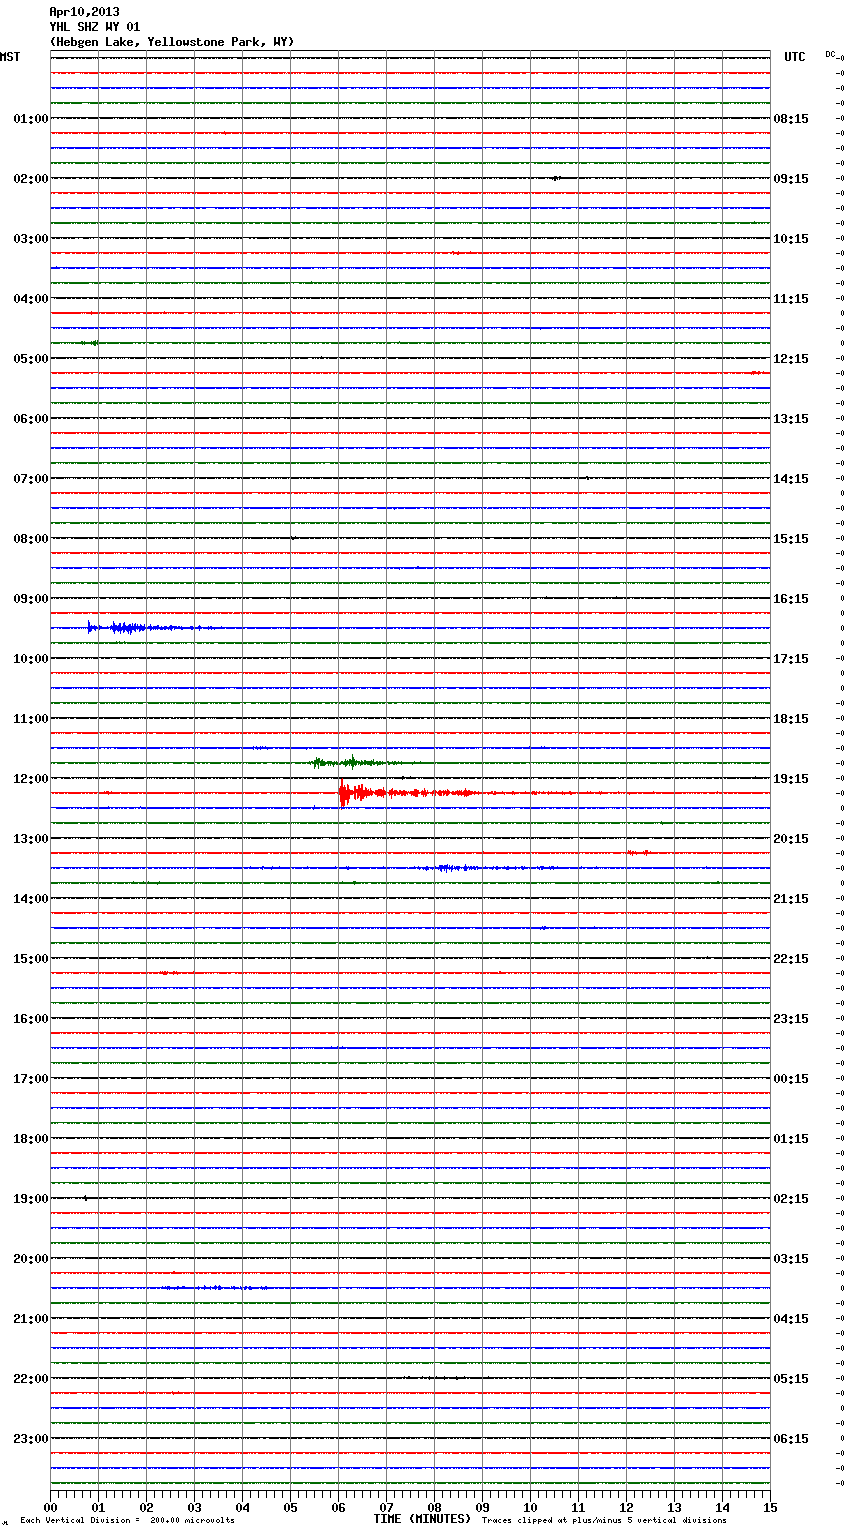Click minute 03 on the bottom axis

pyautogui.click(x=194, y=1507)
